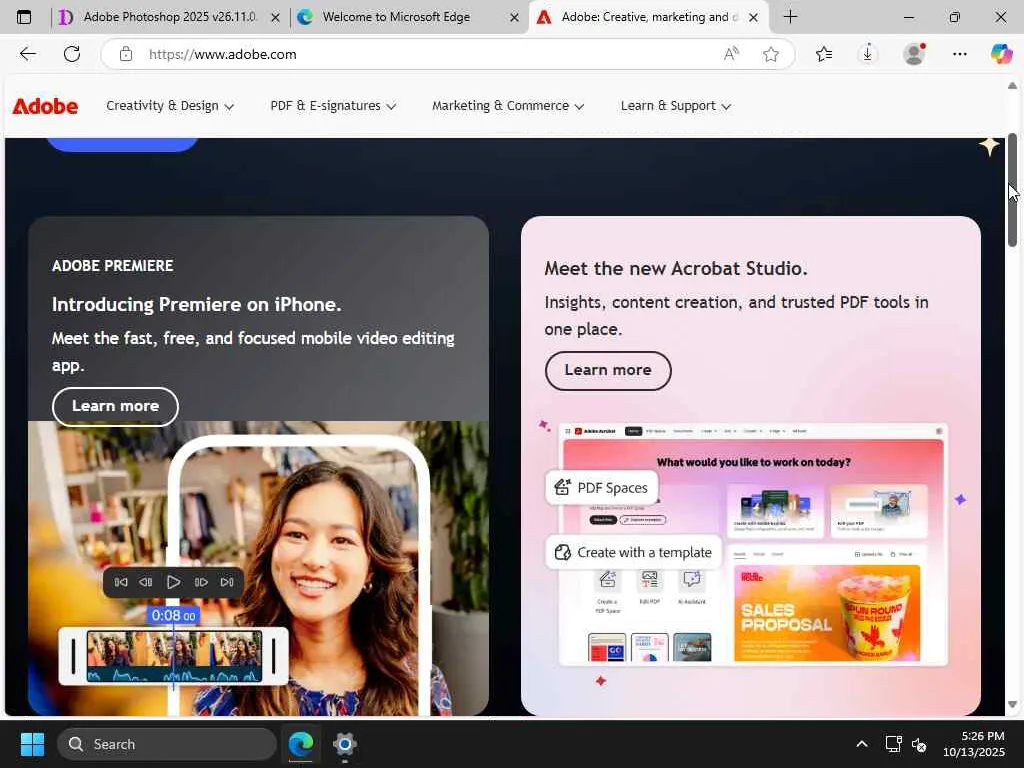The width and height of the screenshot is (1024, 768).
Task: Click the 0:08 timeline playhead marker
Action: tap(173, 615)
